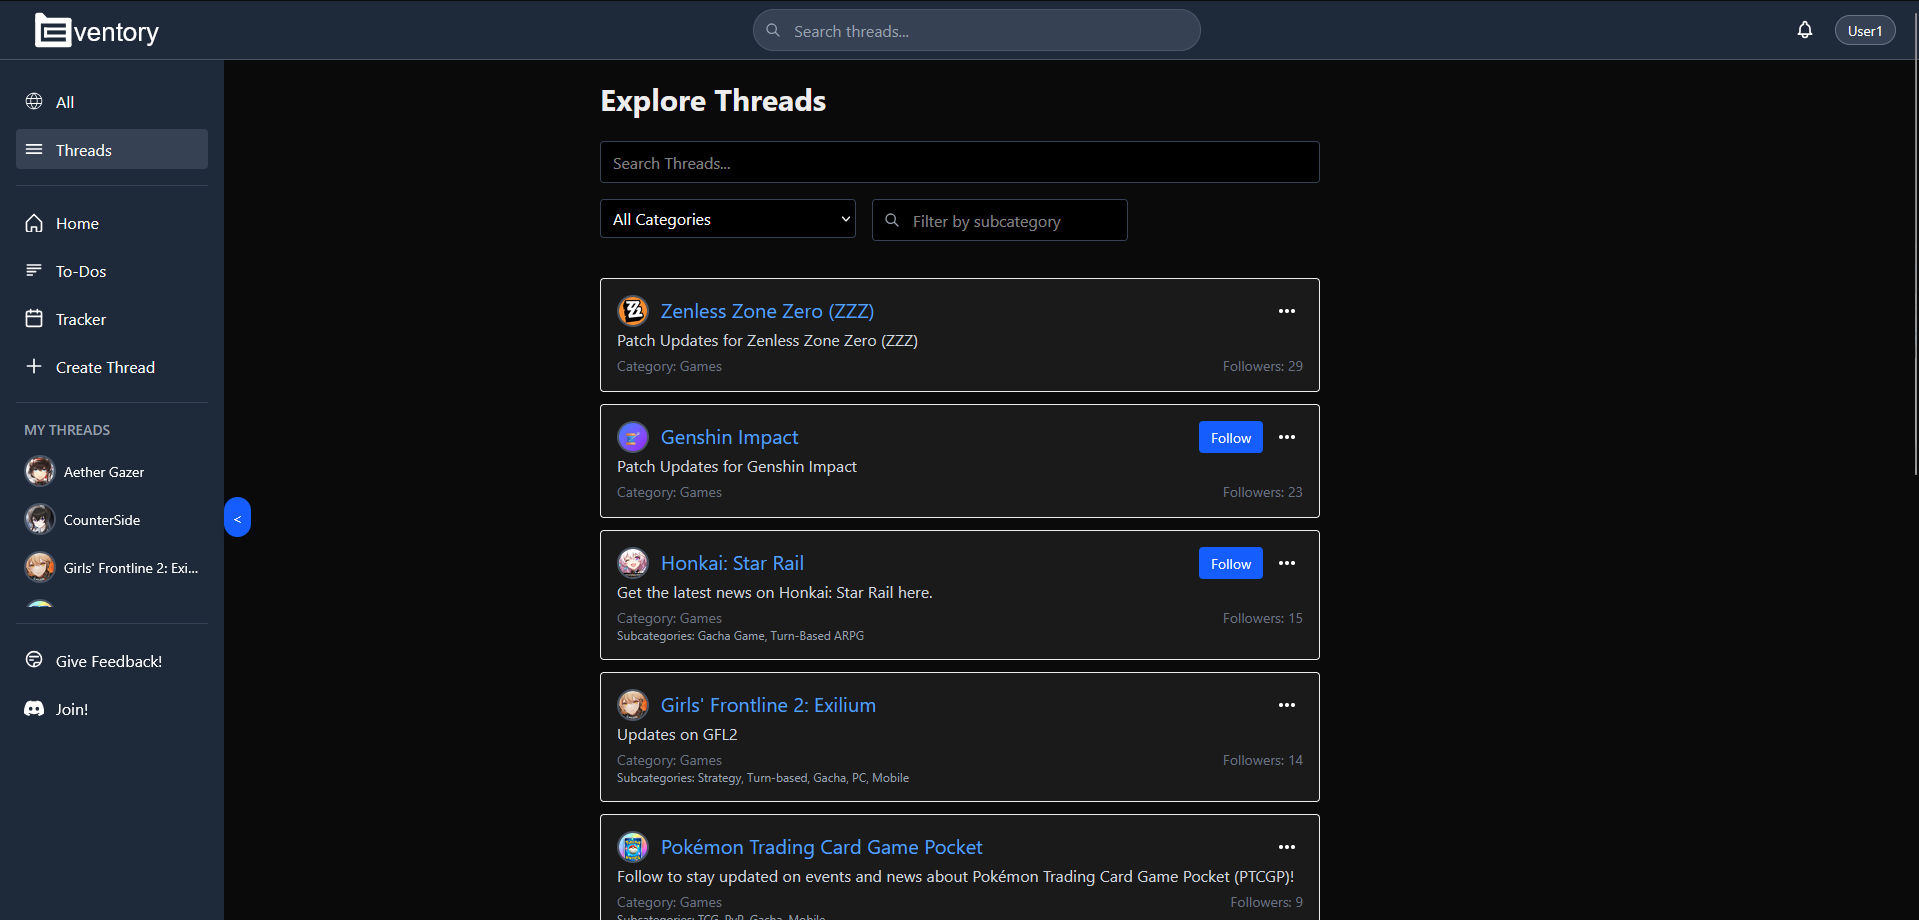Focus the top Search threads bar
This screenshot has width=1919, height=920.
[976, 30]
